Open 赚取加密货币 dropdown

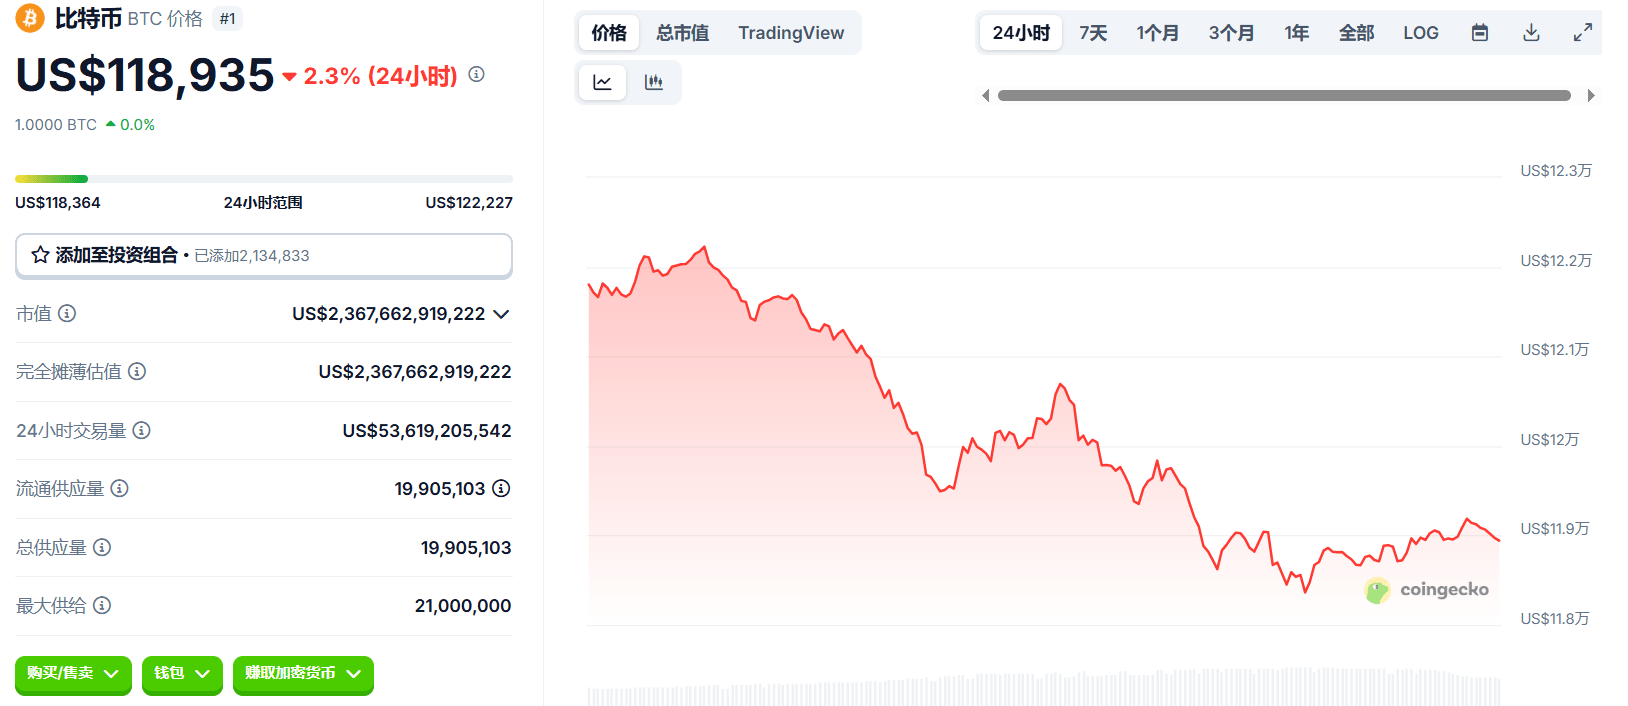(303, 674)
